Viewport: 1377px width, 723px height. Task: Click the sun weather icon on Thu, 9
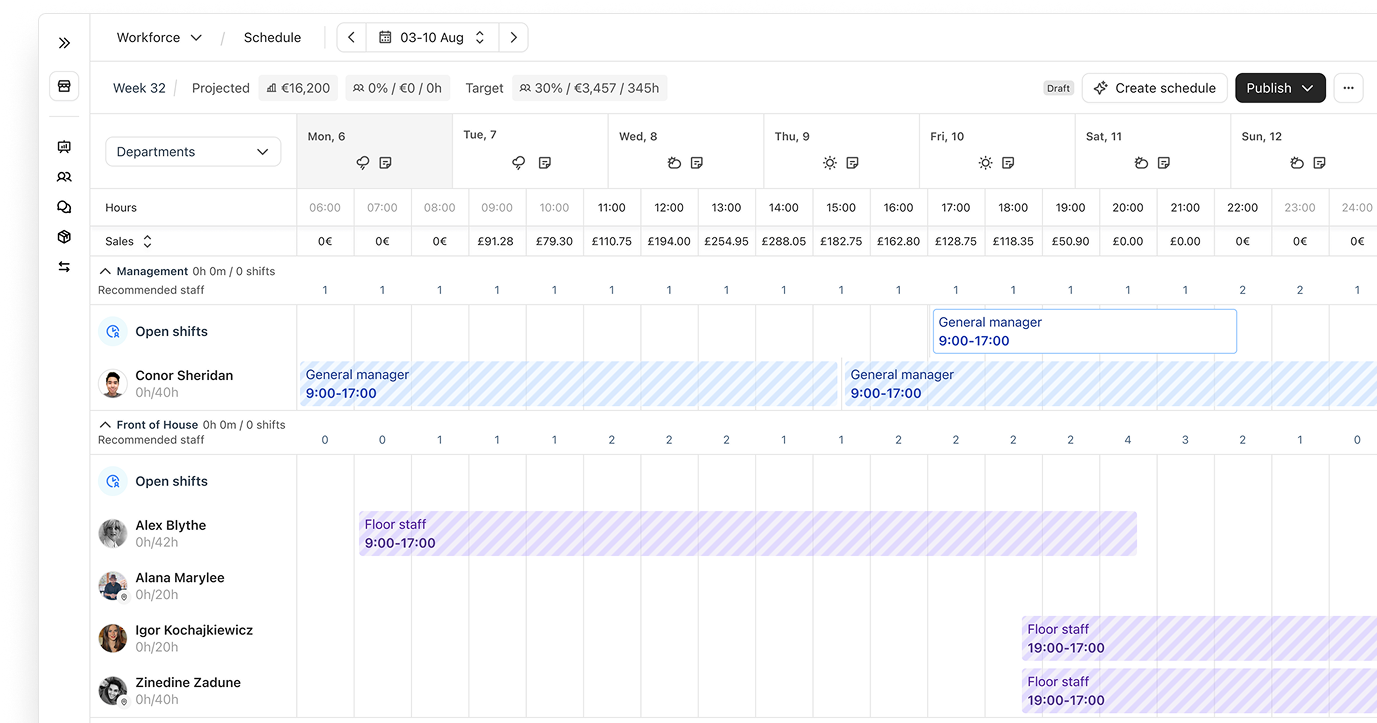coord(829,163)
